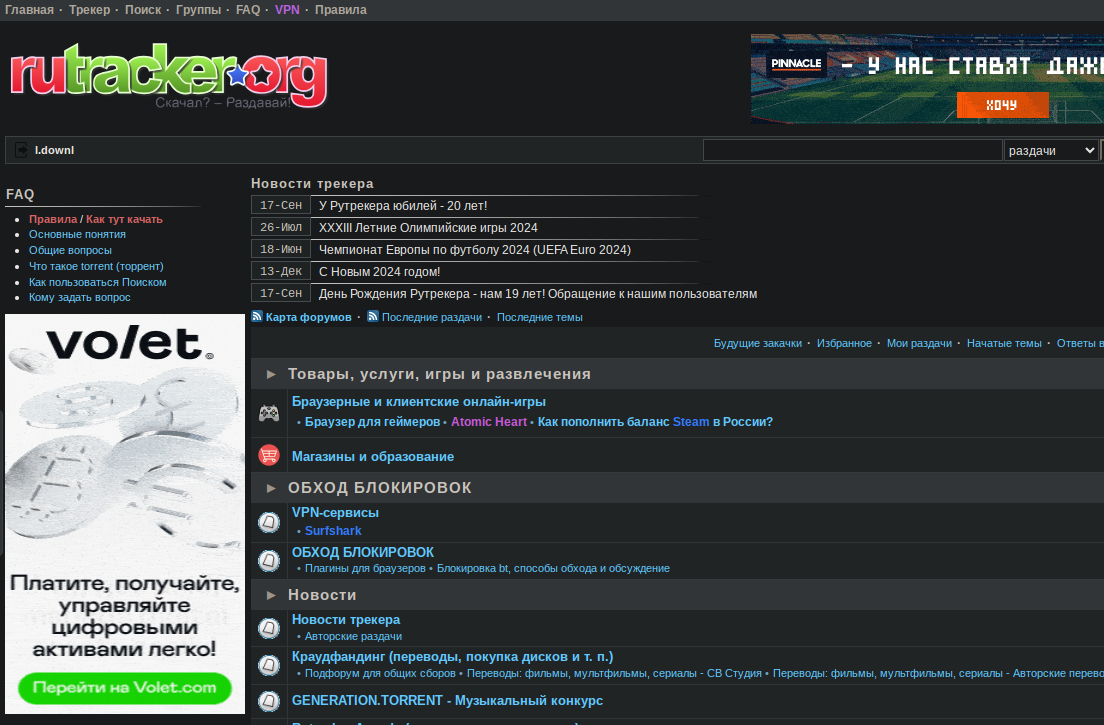Open Основные понятия FAQ link
This screenshot has height=725, width=1104.
77,234
